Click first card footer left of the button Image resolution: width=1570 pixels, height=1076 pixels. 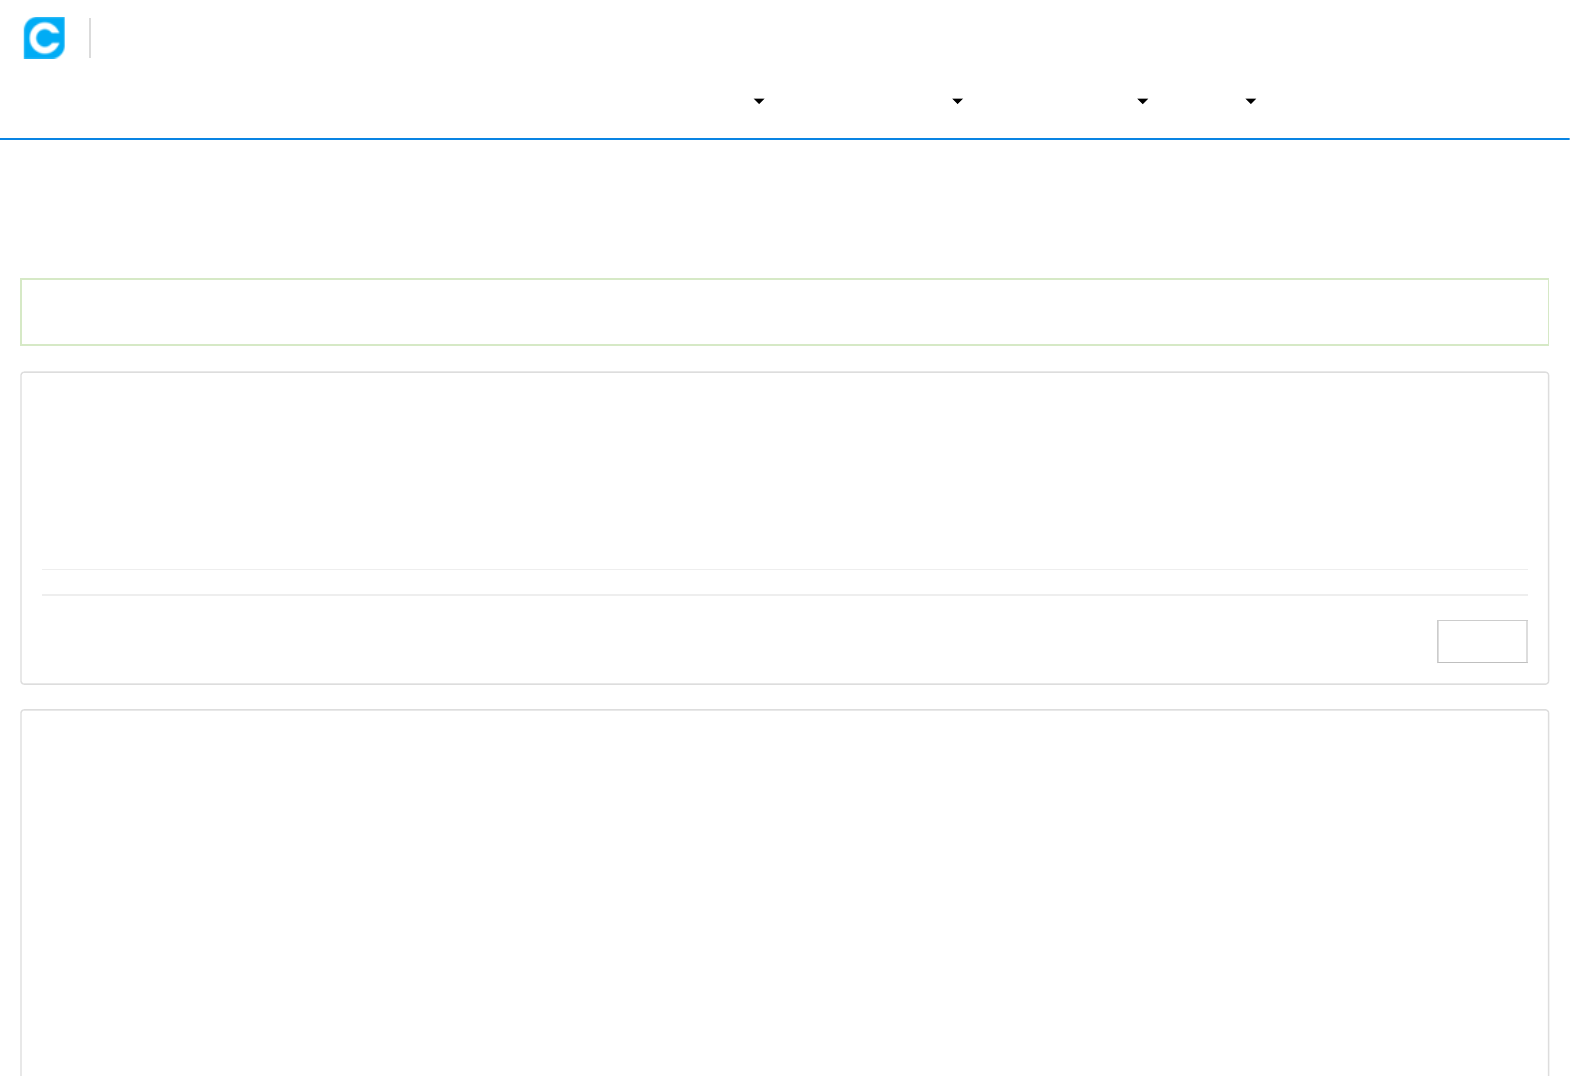[700, 641]
